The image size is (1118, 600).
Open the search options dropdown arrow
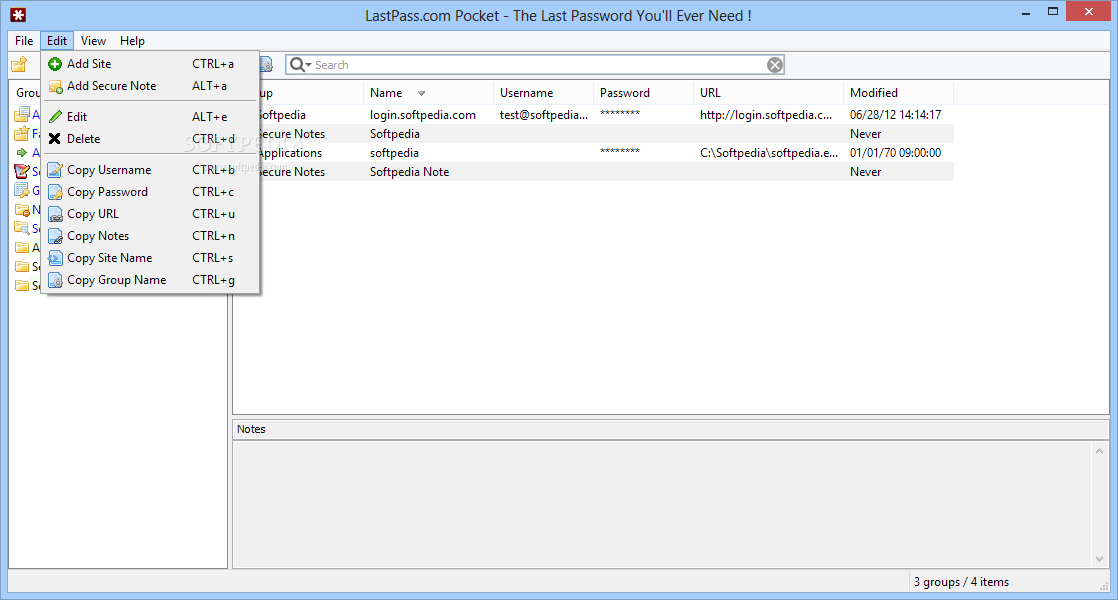coord(309,65)
